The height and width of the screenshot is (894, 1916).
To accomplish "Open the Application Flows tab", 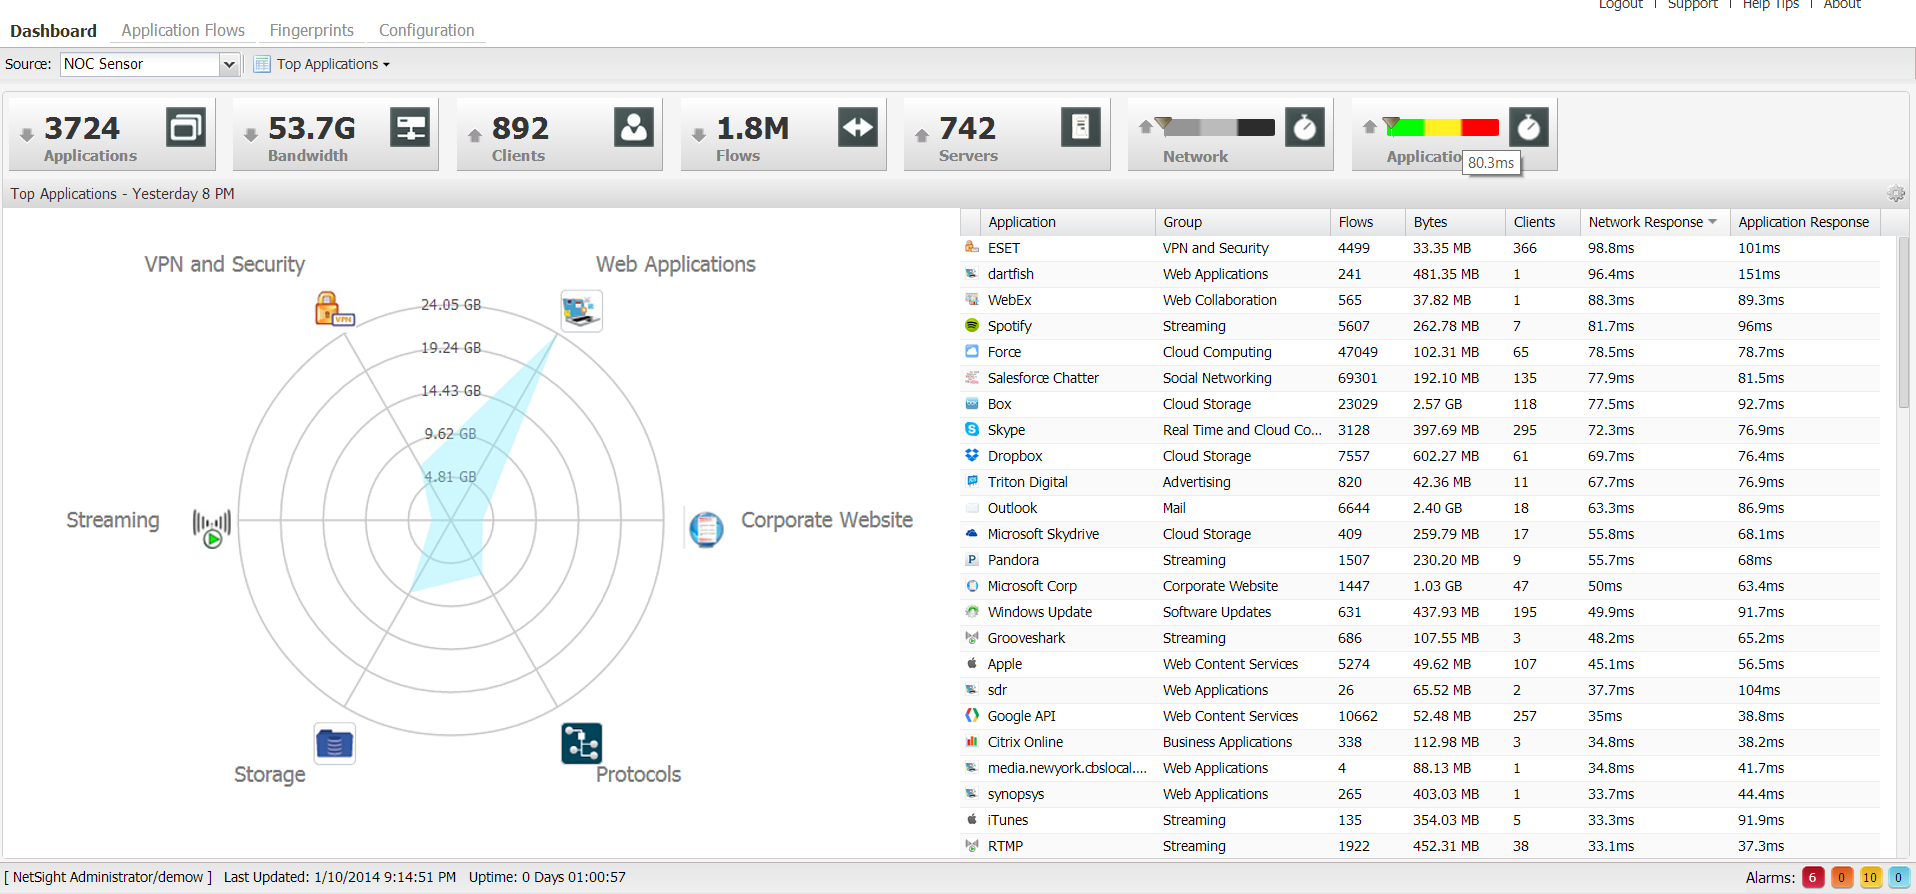I will tap(183, 30).
